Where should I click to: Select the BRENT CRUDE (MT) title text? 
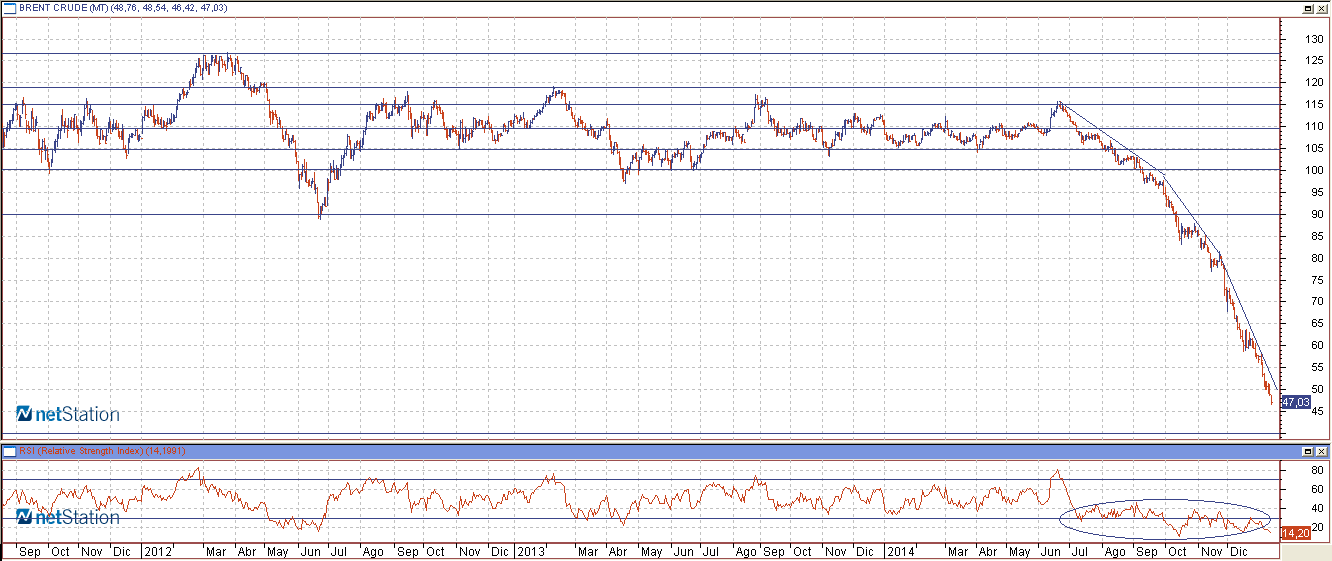click(64, 7)
